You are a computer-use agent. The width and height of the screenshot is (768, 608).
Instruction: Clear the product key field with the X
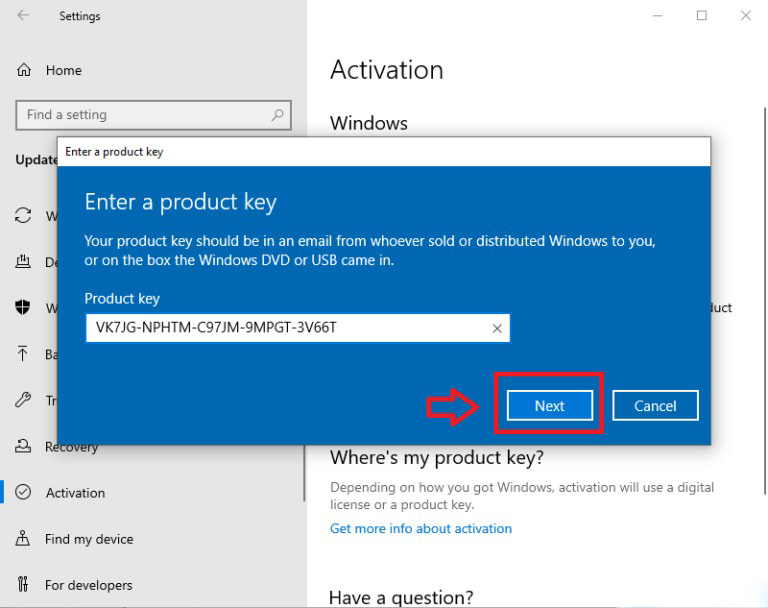[x=497, y=328]
